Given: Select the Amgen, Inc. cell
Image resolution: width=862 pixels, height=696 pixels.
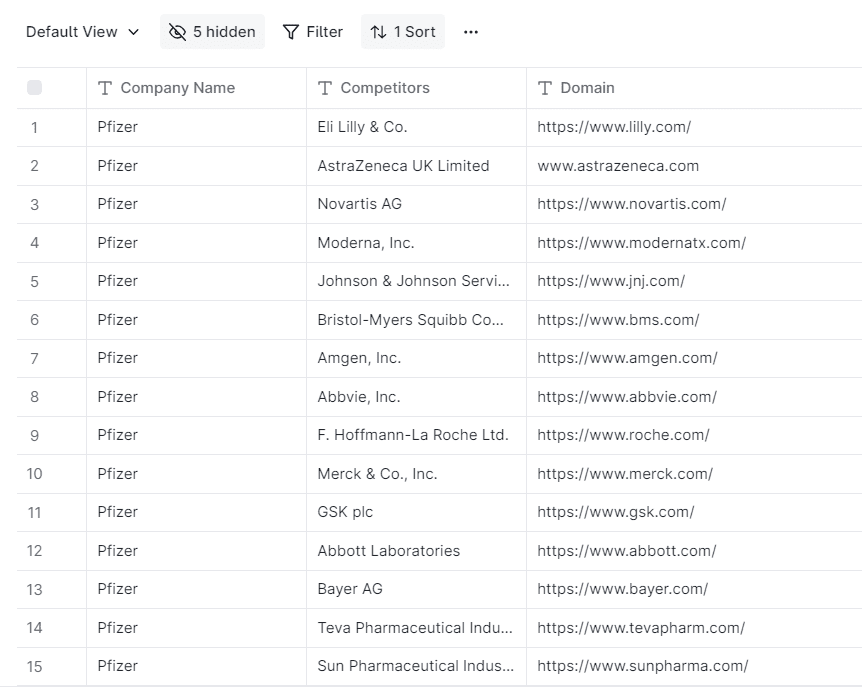Looking at the screenshot, I should (x=416, y=358).
